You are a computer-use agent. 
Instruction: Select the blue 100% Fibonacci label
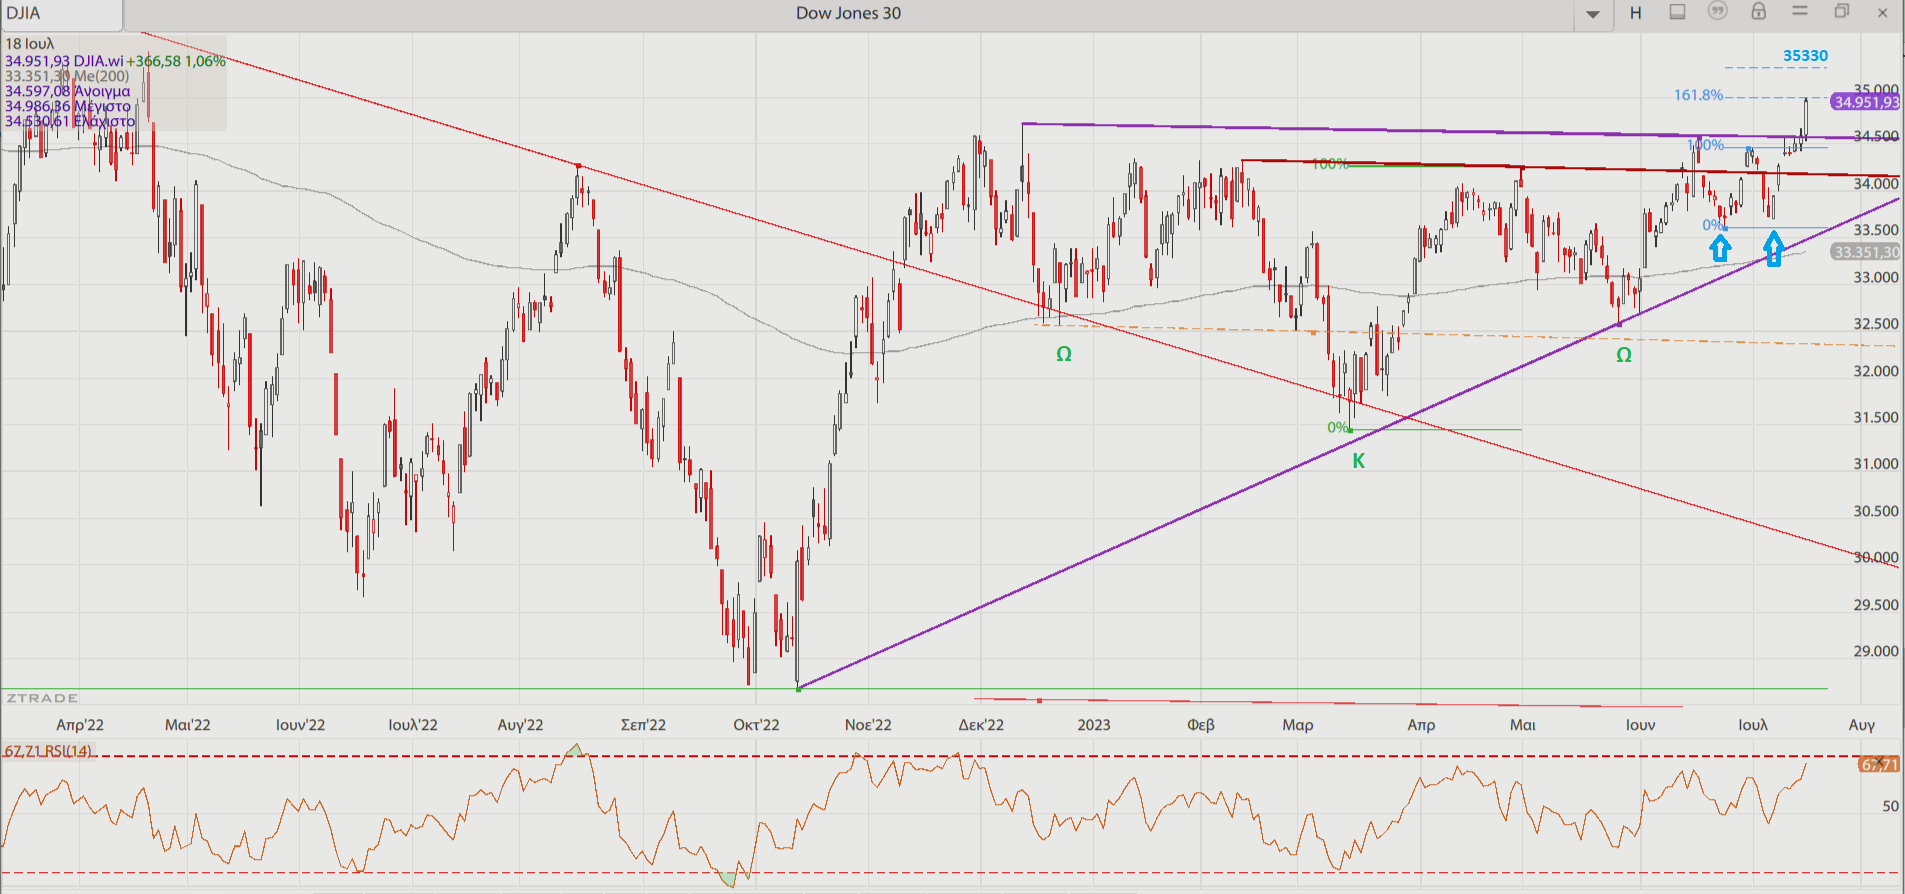coord(1706,145)
